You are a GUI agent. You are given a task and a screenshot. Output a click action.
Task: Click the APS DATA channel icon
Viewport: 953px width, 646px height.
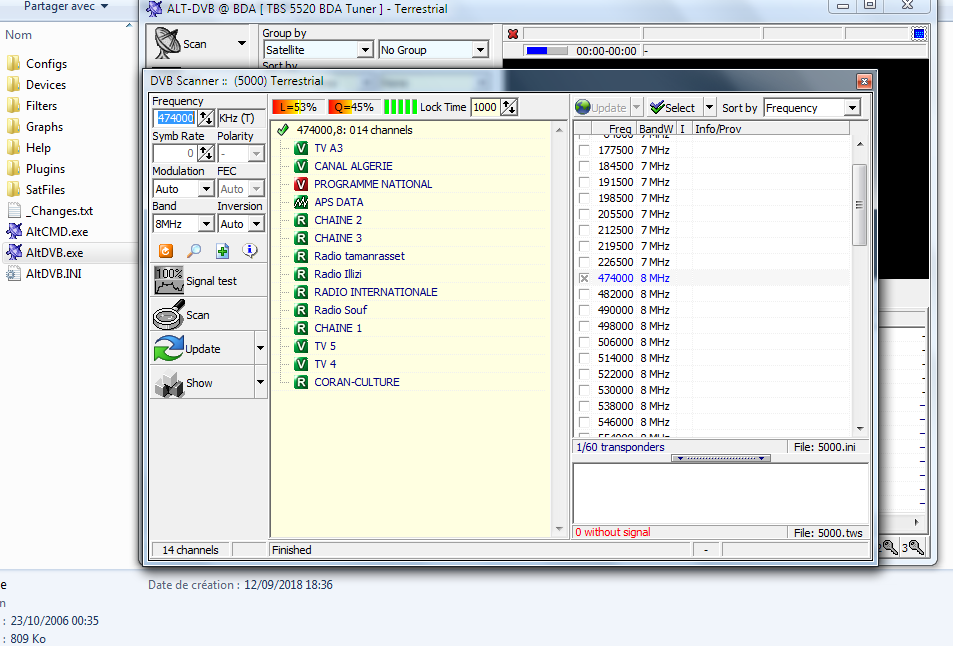click(x=301, y=202)
